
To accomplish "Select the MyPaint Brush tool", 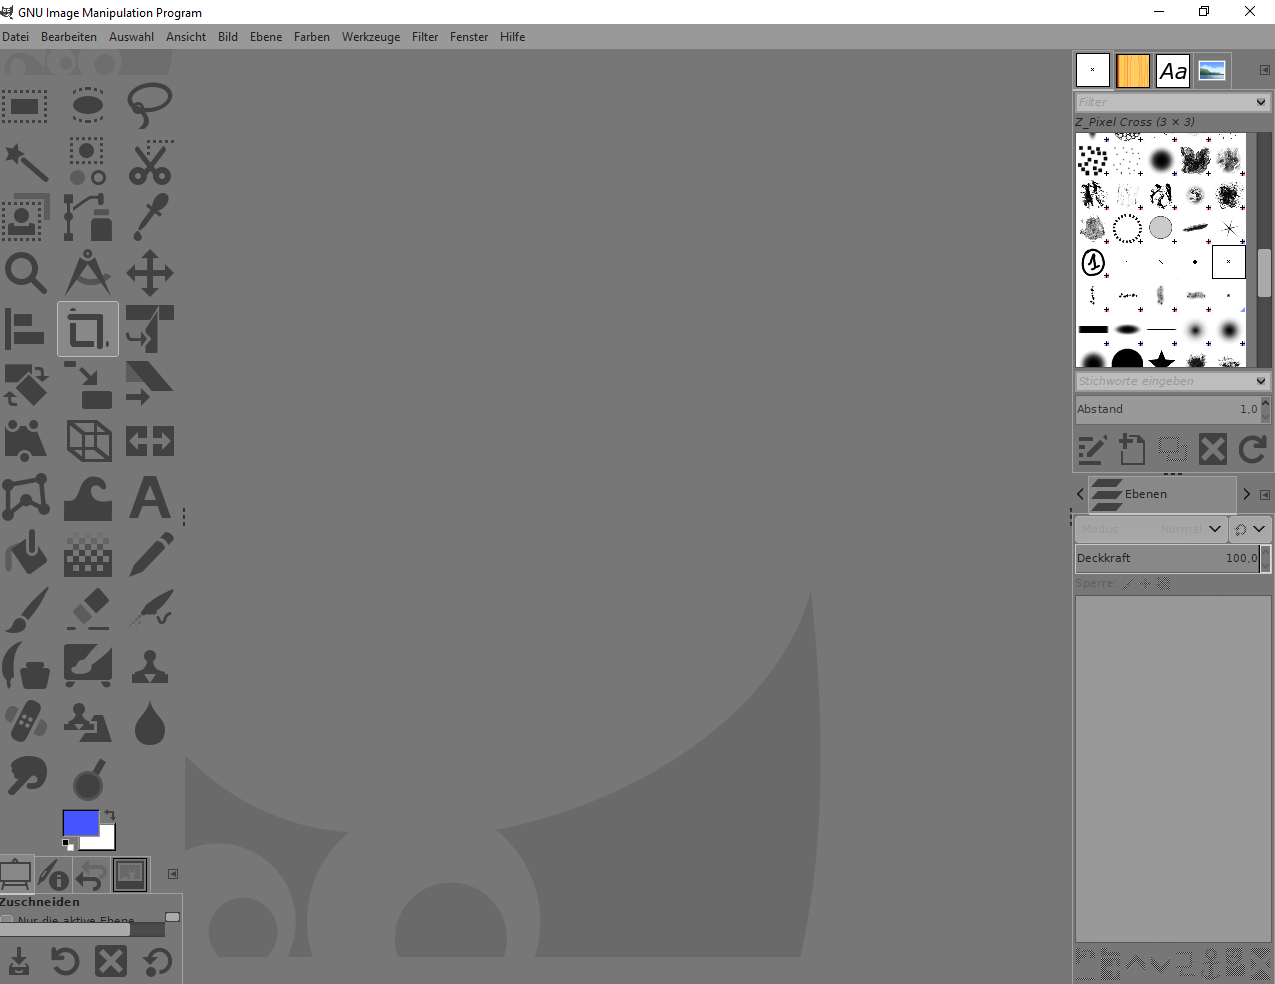I will tap(88, 665).
